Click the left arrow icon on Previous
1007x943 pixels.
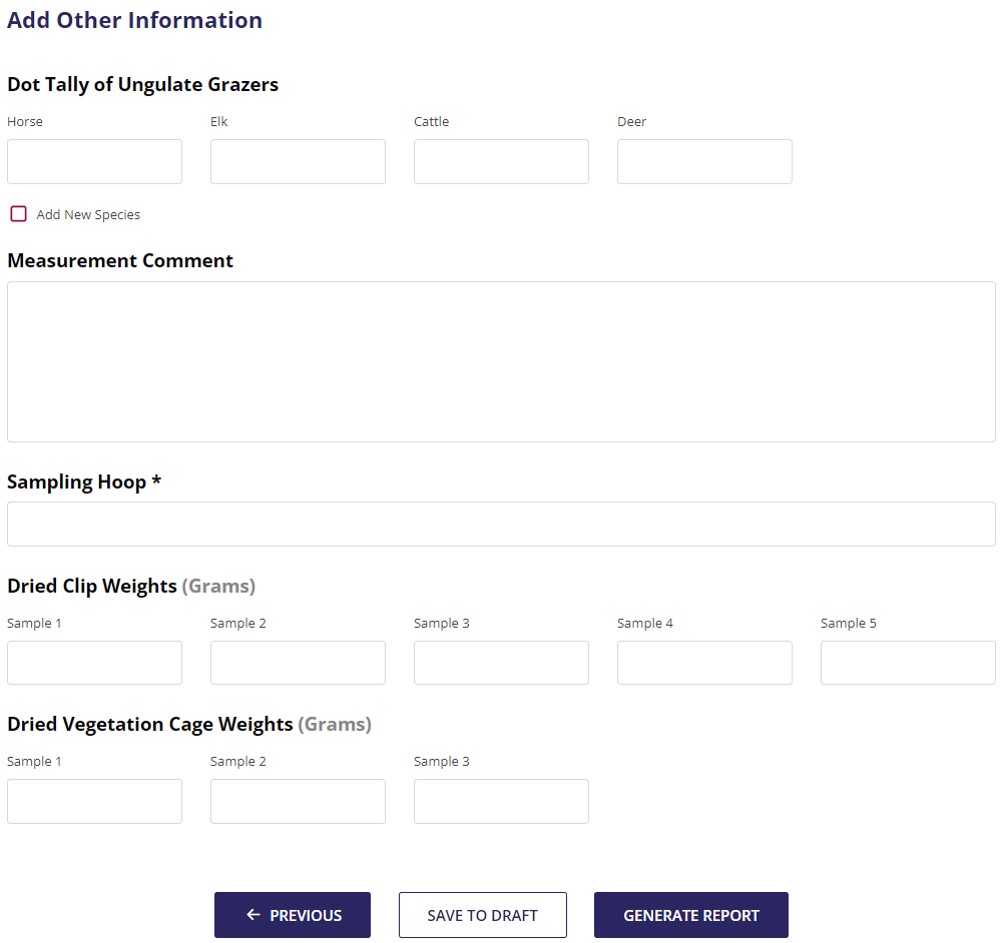click(253, 915)
